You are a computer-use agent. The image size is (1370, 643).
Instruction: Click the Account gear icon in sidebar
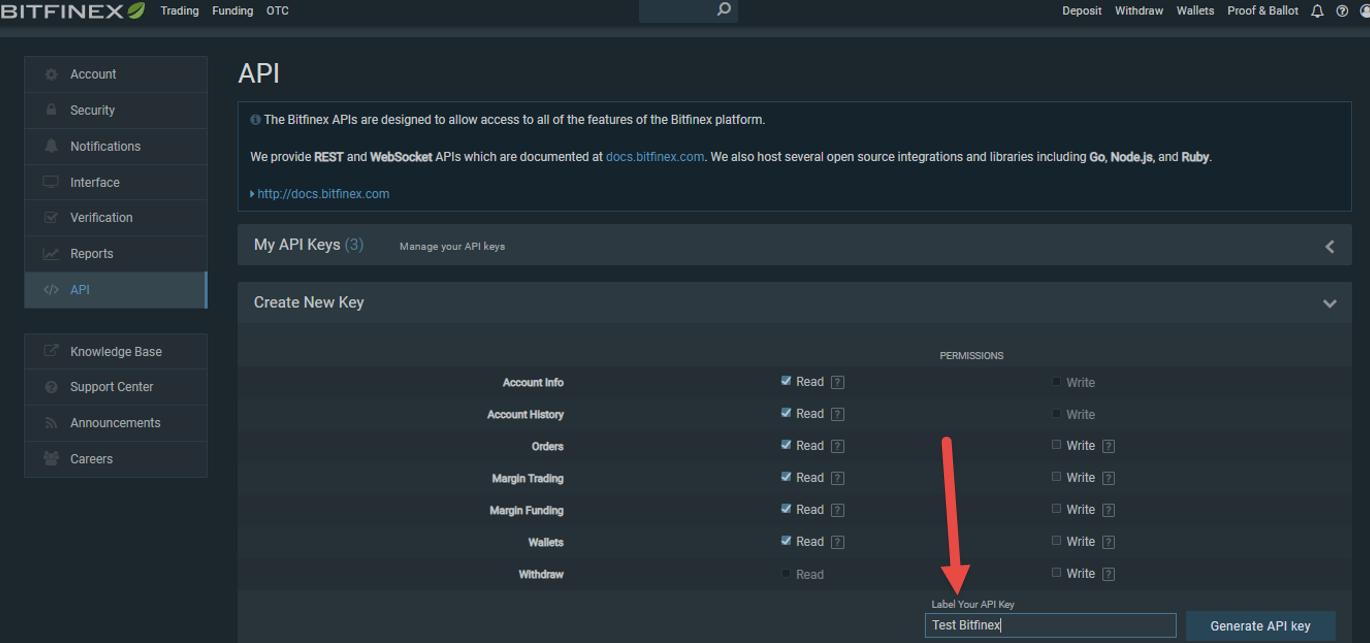[51, 75]
